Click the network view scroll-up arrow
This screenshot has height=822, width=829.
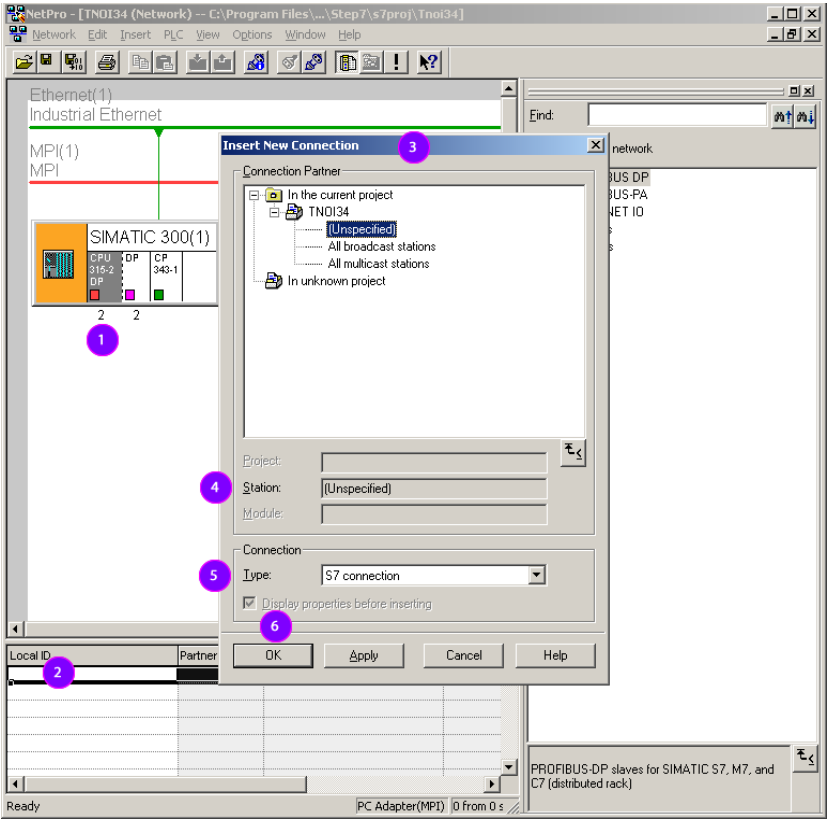(509, 88)
